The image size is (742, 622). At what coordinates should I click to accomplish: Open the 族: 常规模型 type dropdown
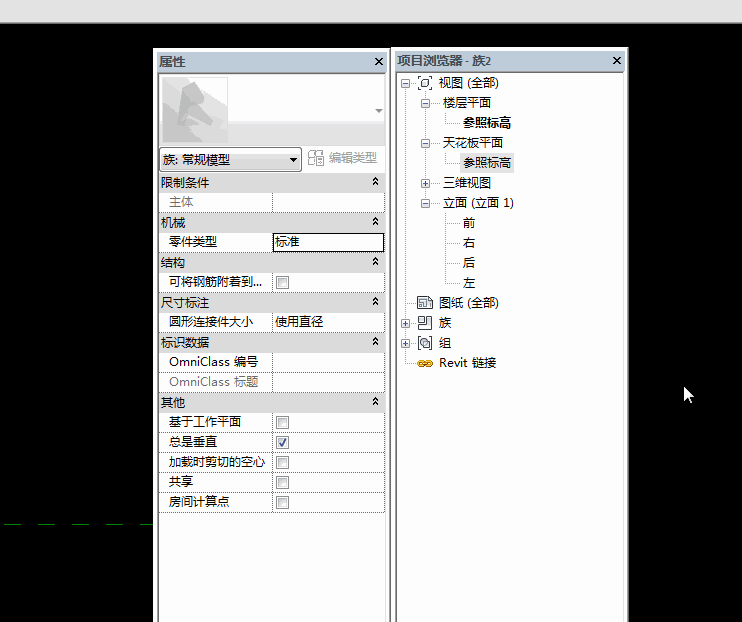pos(293,159)
